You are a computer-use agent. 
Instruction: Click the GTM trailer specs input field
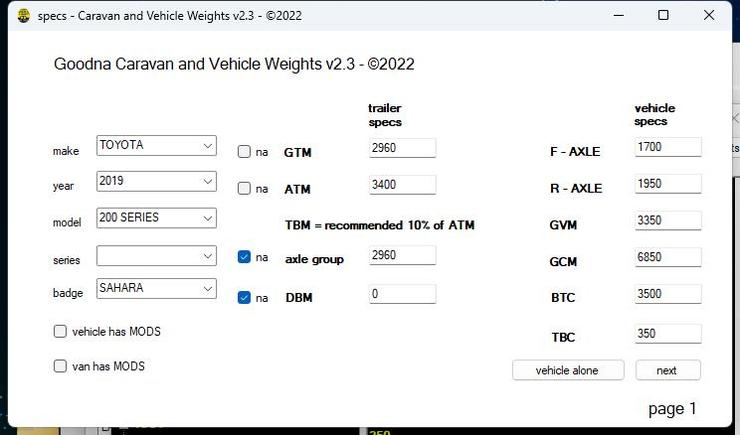402,147
